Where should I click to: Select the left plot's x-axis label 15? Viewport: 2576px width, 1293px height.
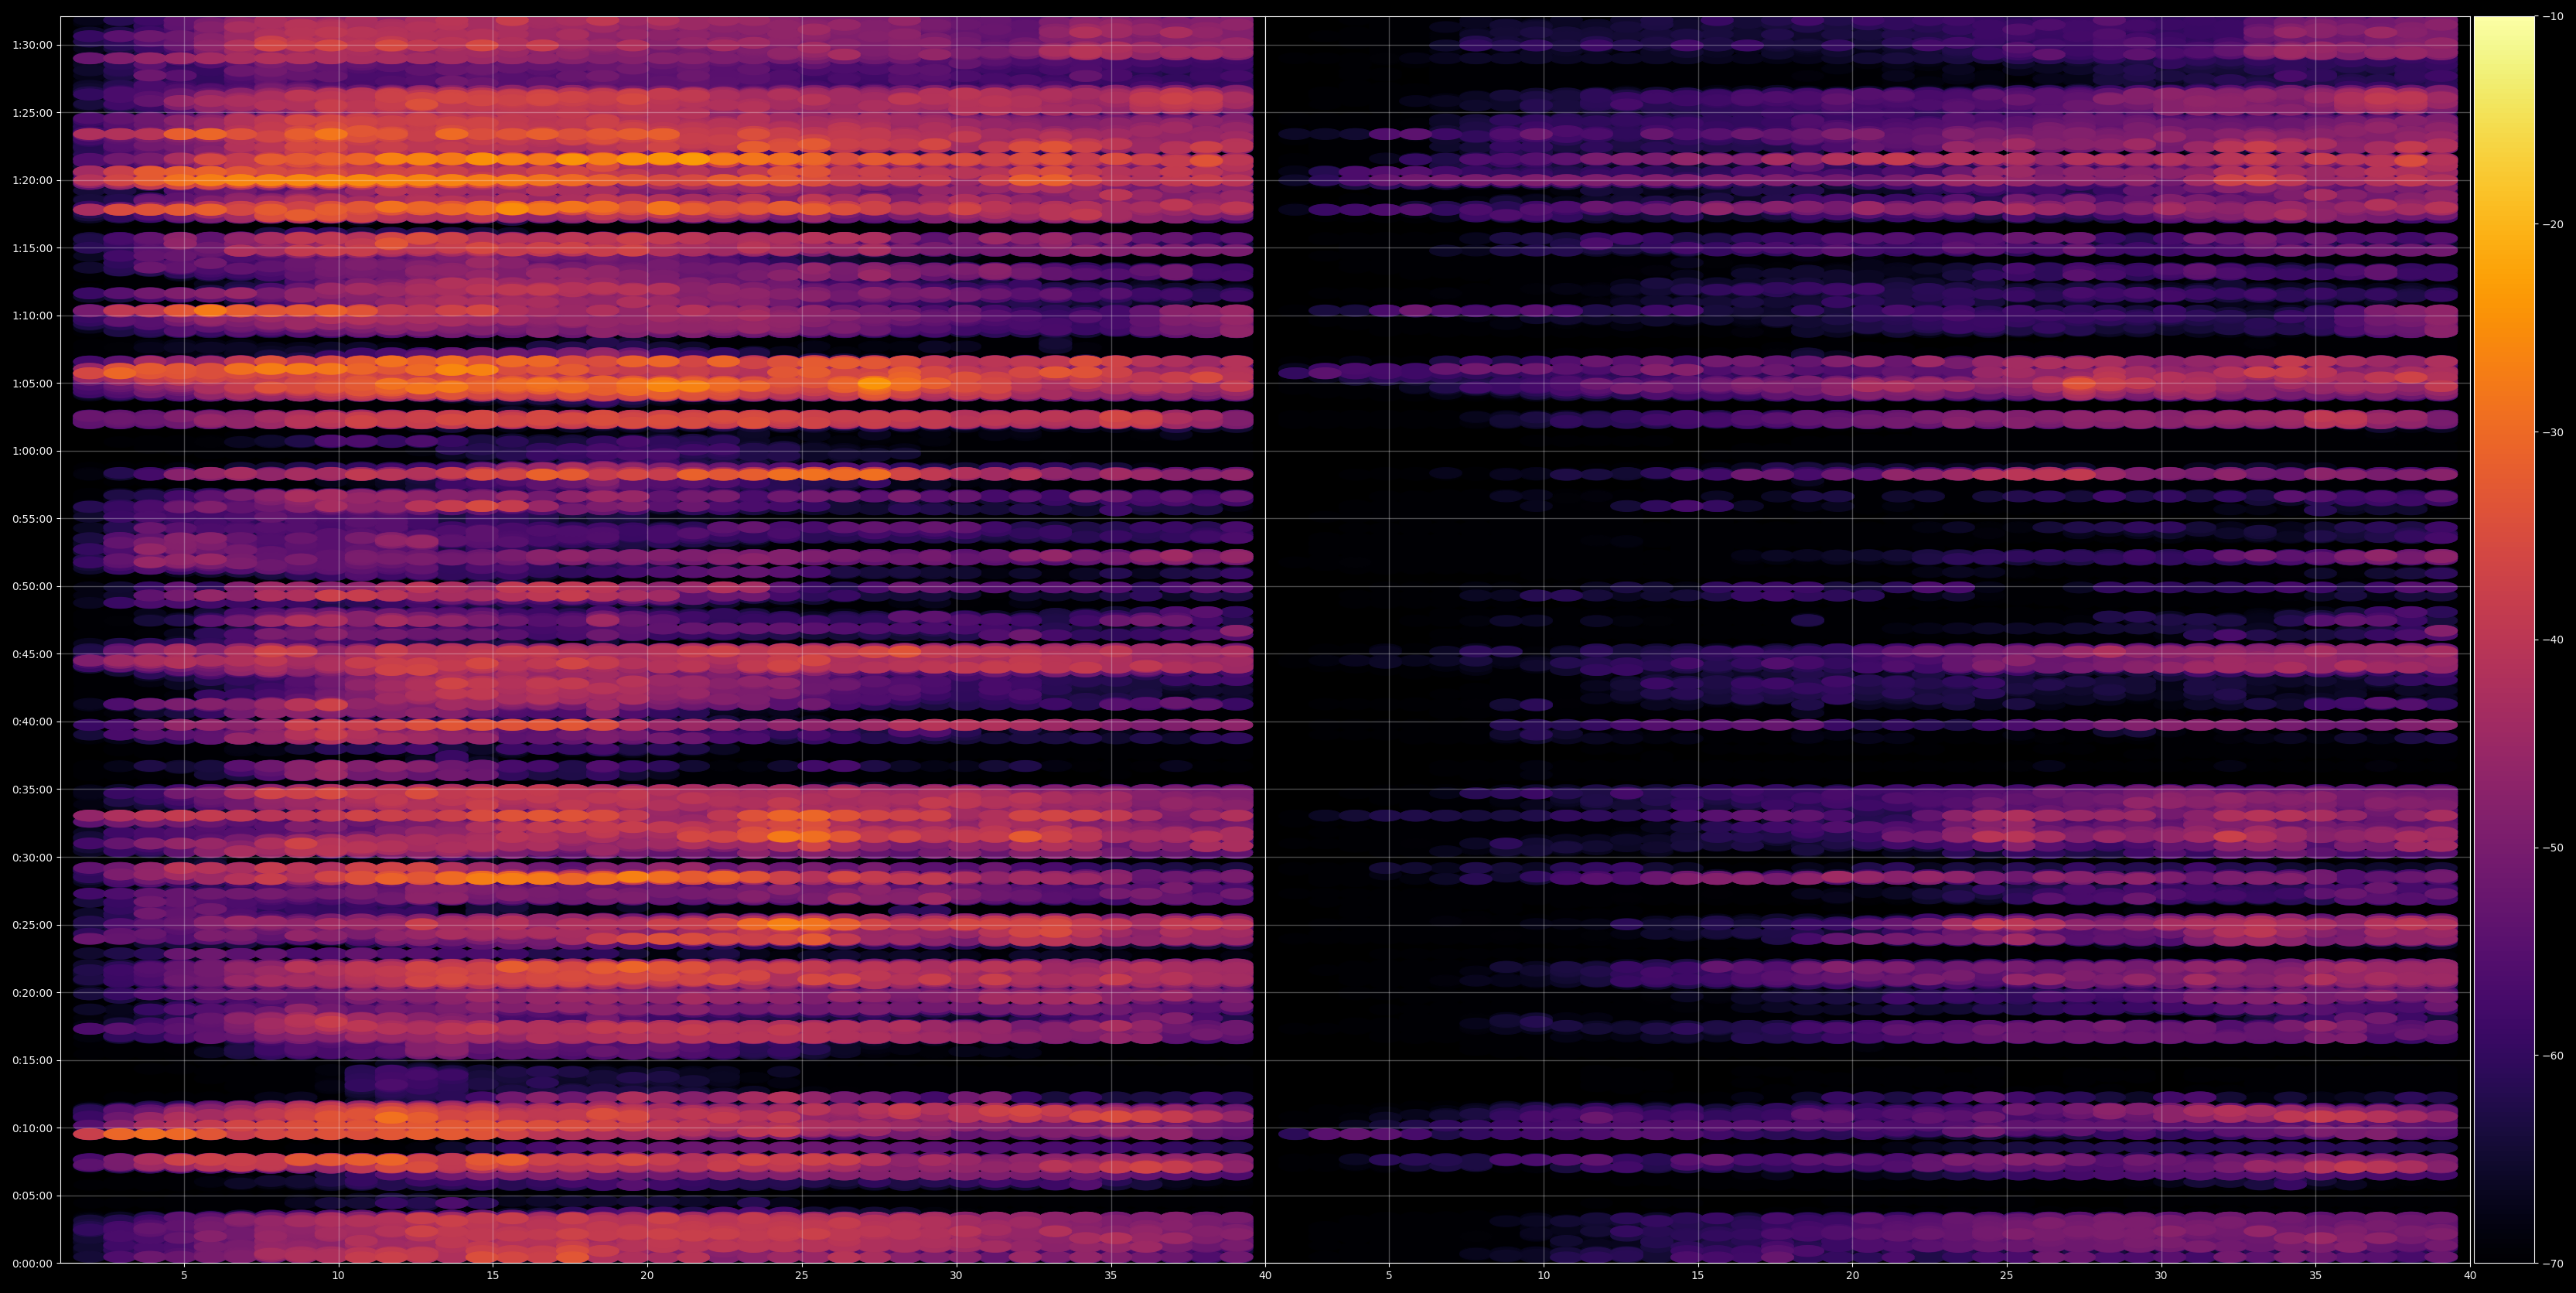click(493, 1276)
